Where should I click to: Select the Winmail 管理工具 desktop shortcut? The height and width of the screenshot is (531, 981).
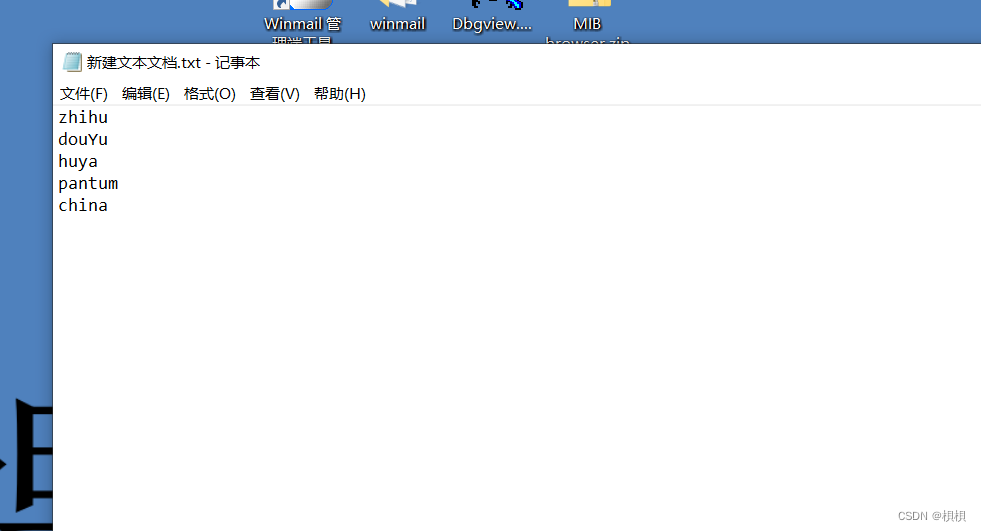(x=302, y=23)
